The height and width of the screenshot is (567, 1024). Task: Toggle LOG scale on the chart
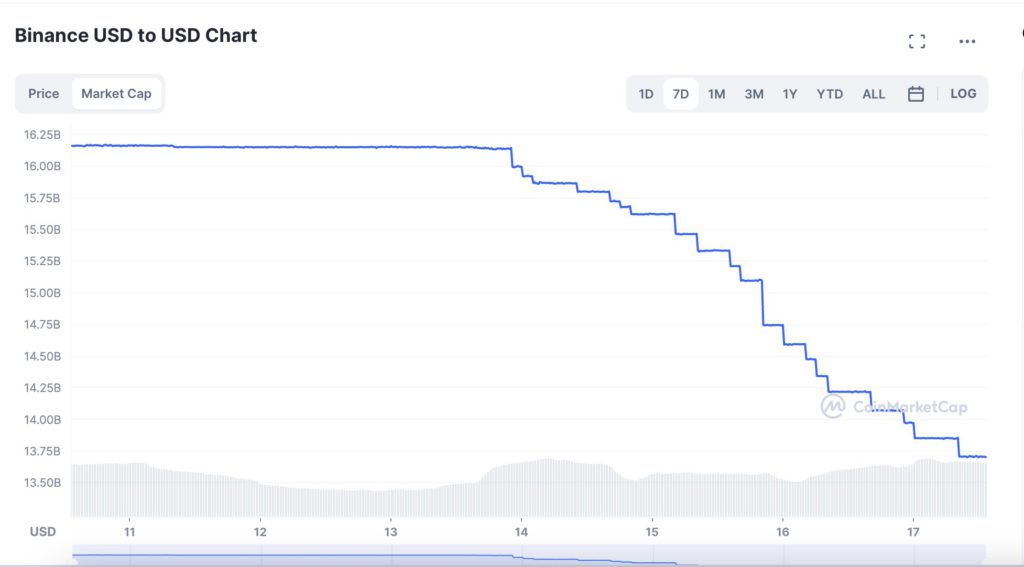(963, 93)
